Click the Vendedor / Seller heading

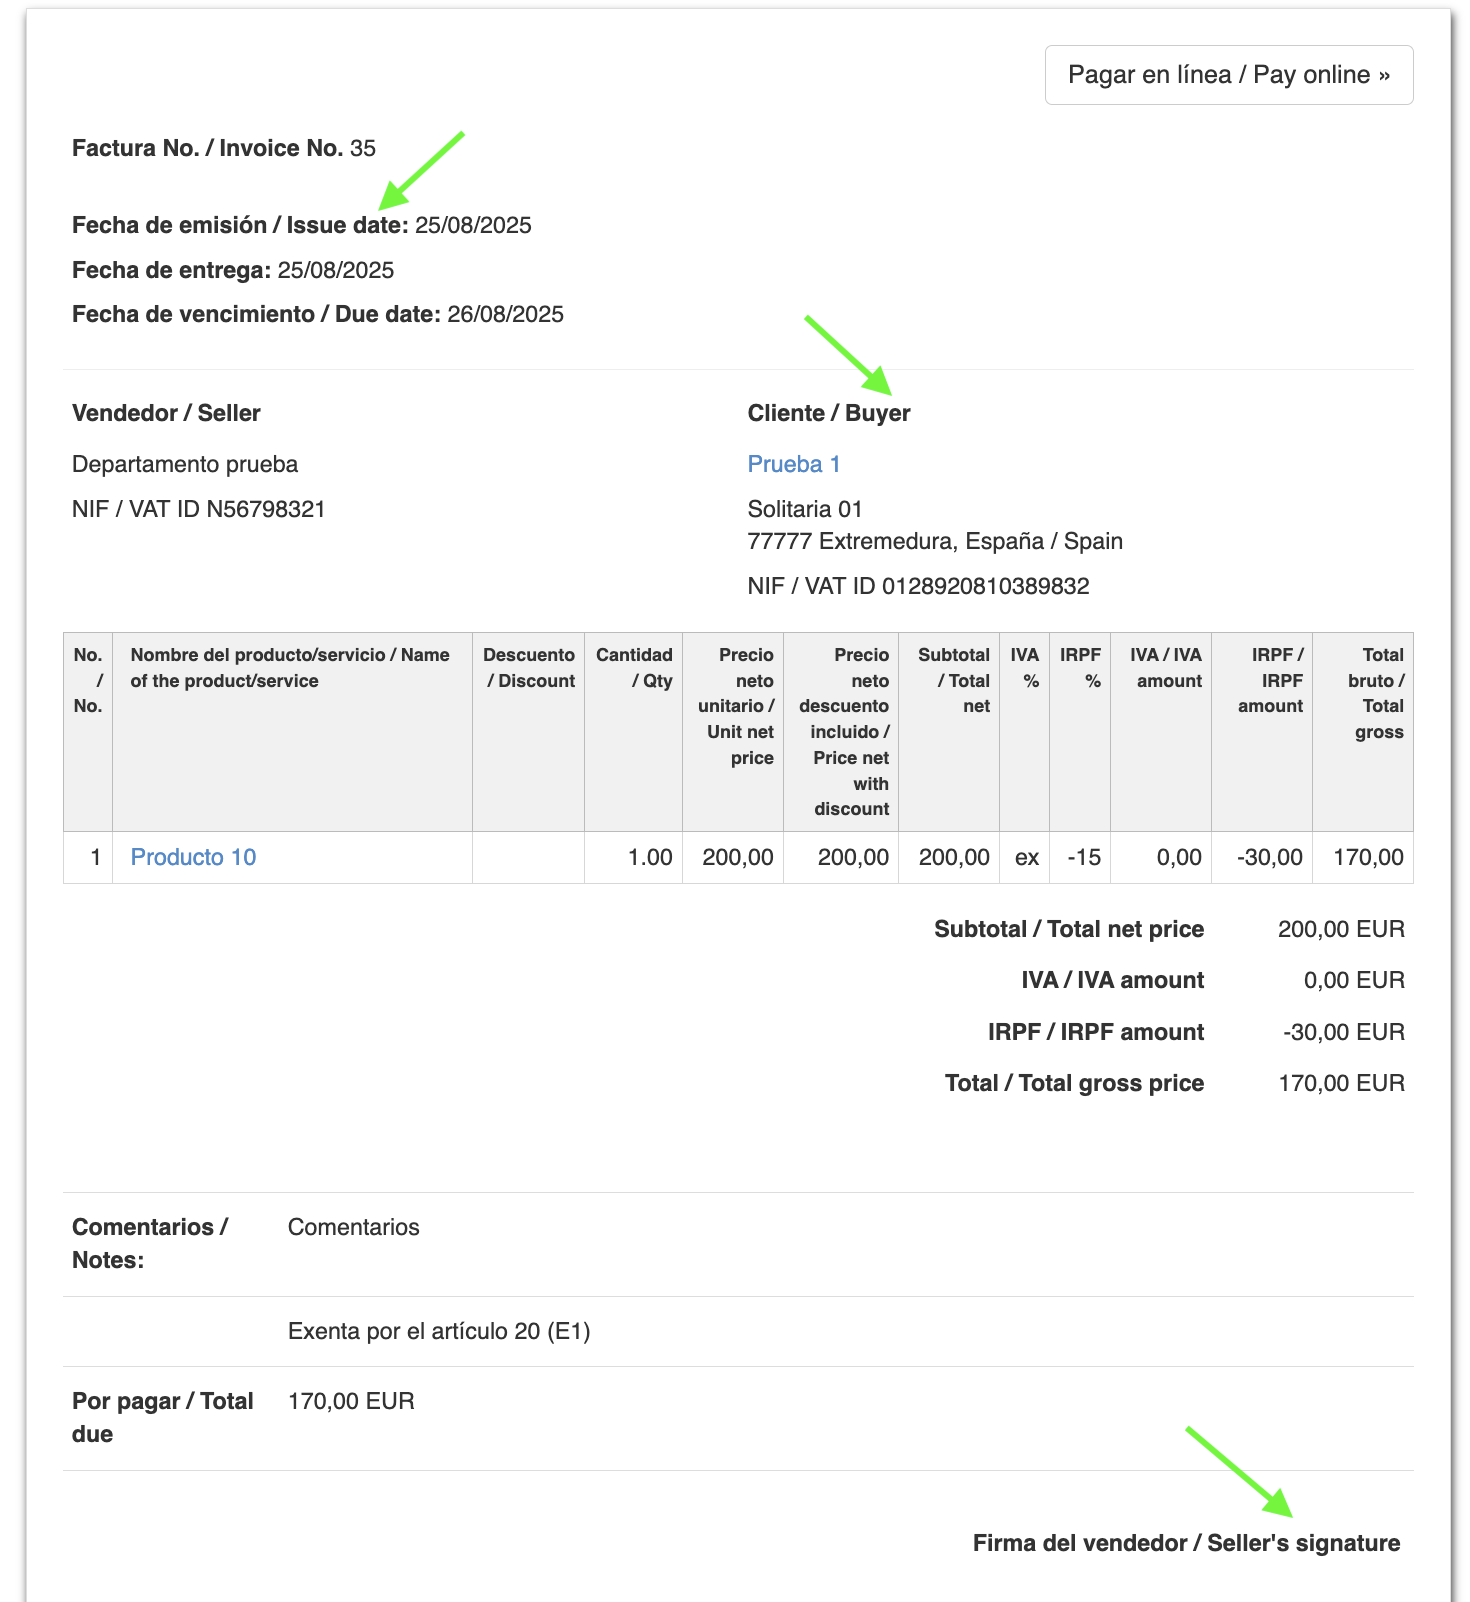166,413
